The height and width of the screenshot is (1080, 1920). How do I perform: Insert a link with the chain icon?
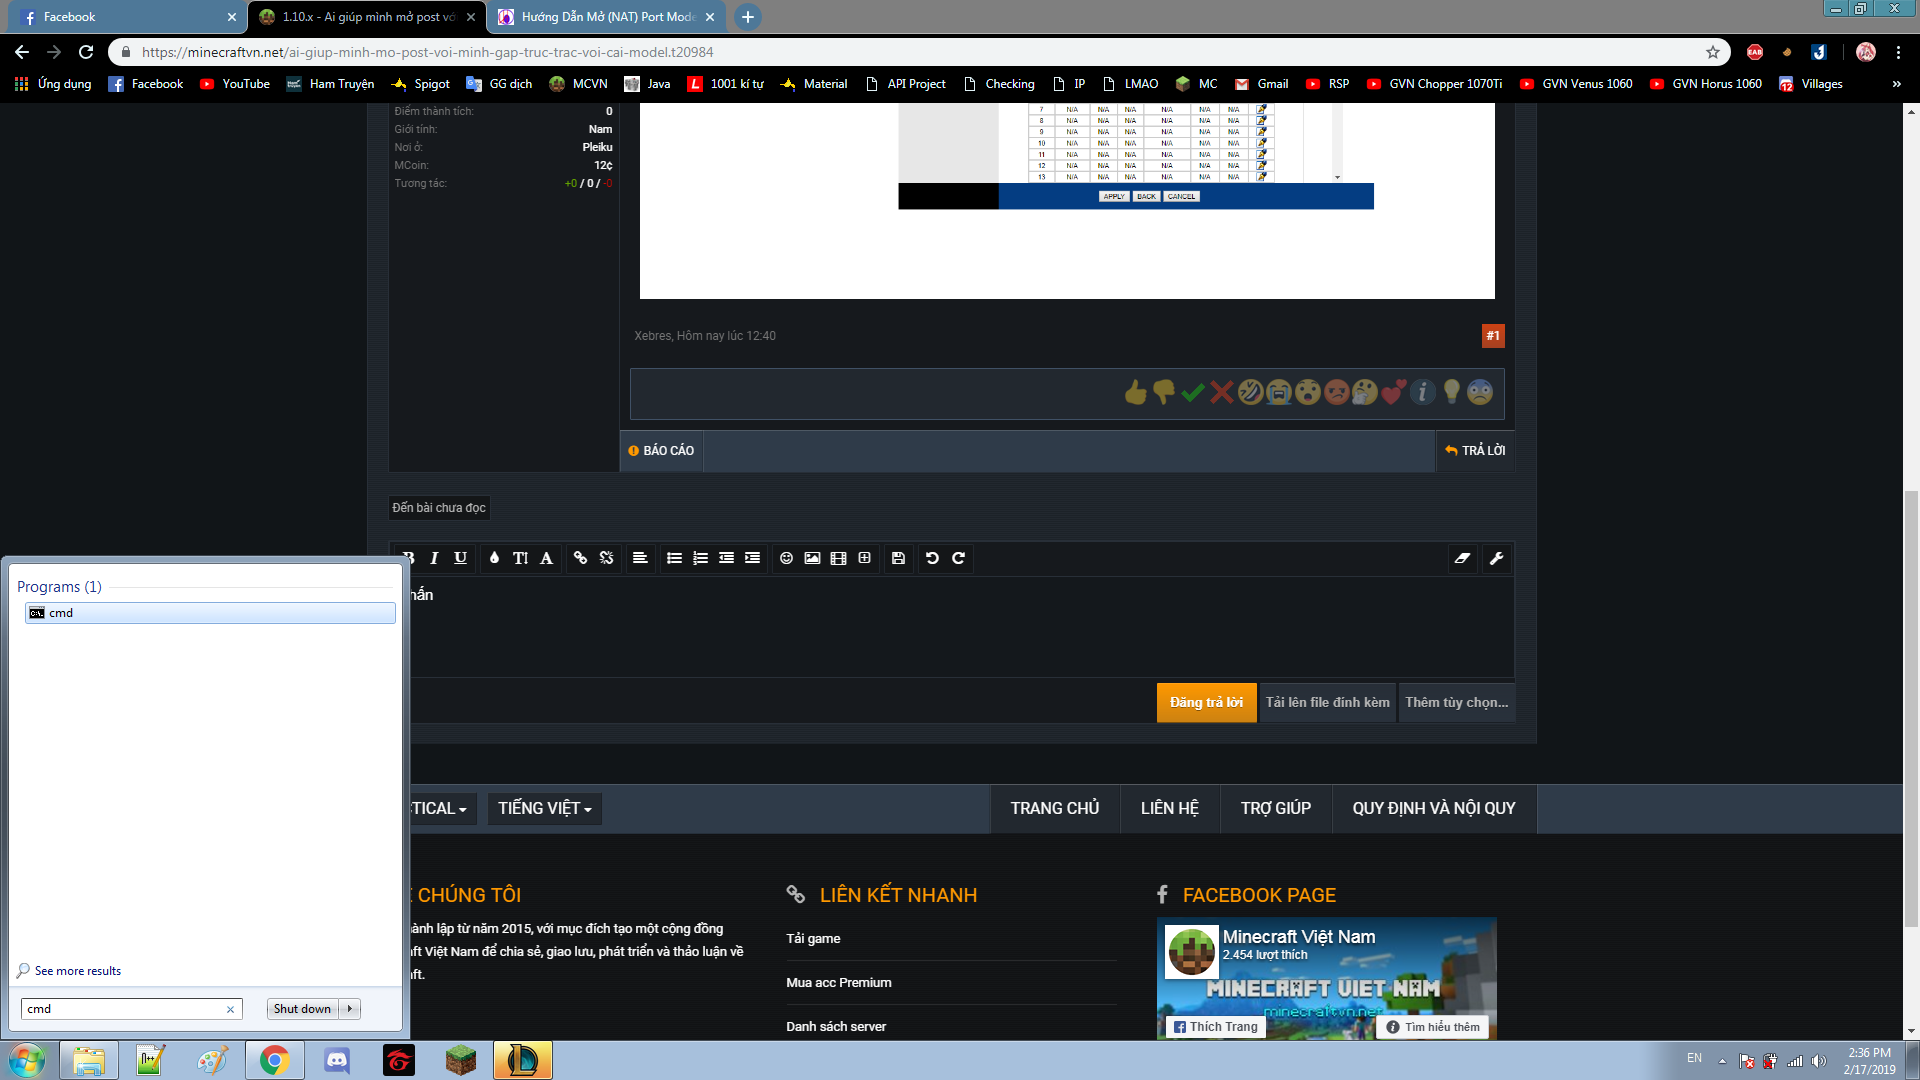(x=580, y=558)
